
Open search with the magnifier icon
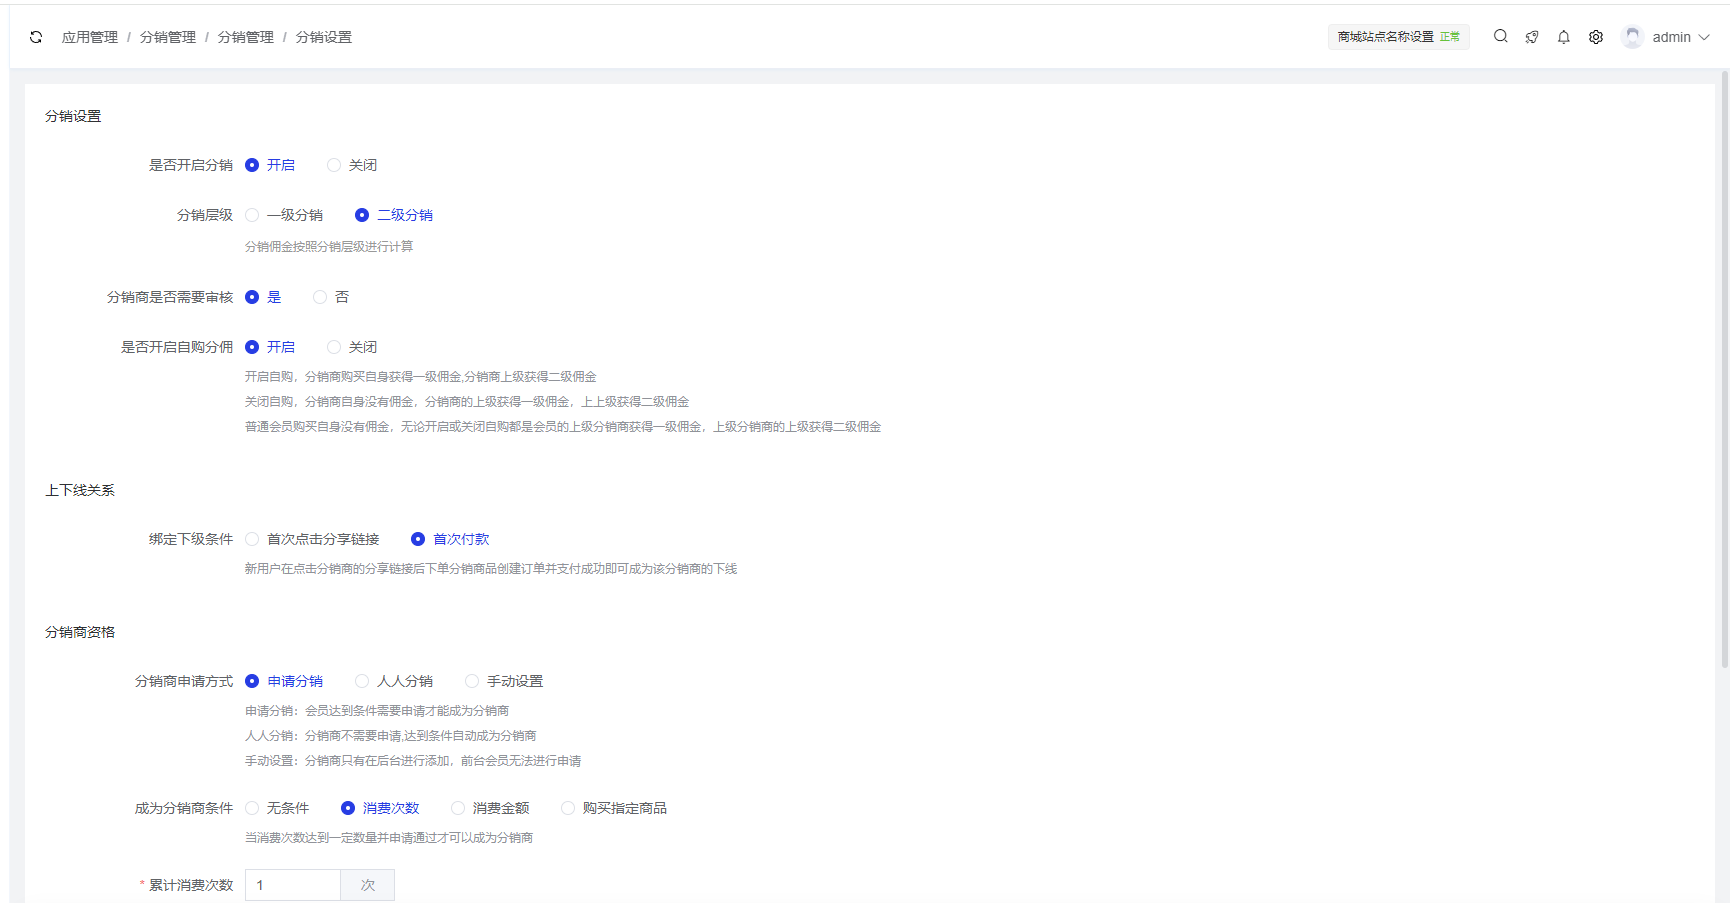click(1500, 36)
